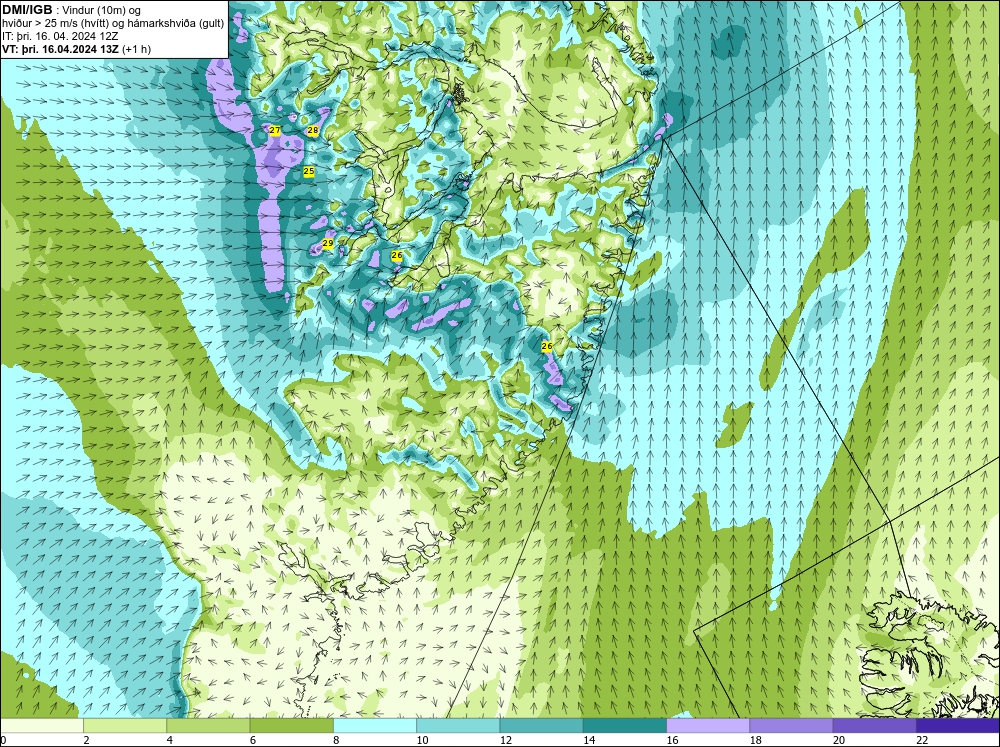Select the above-22 m/s dark indigo legend swatch
This screenshot has width=1000, height=747.
[958, 726]
